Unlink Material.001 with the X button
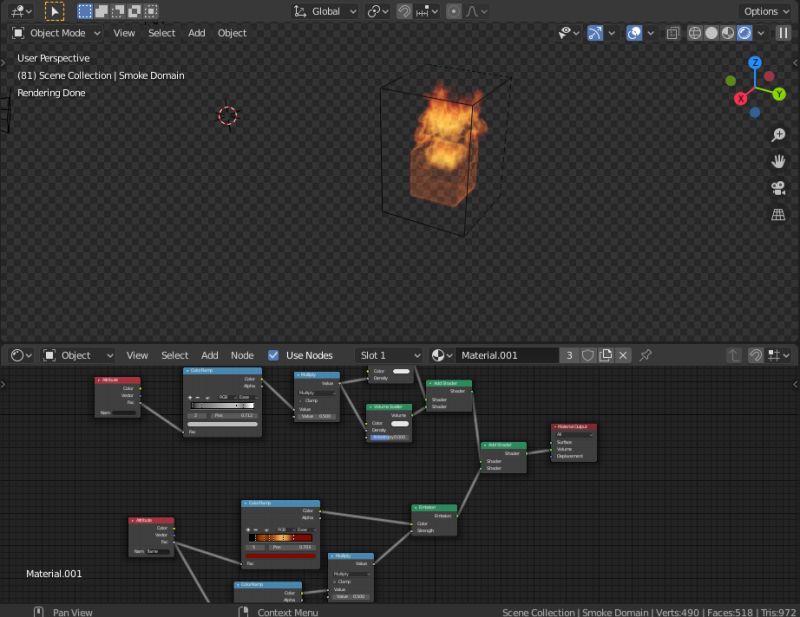 [623, 355]
